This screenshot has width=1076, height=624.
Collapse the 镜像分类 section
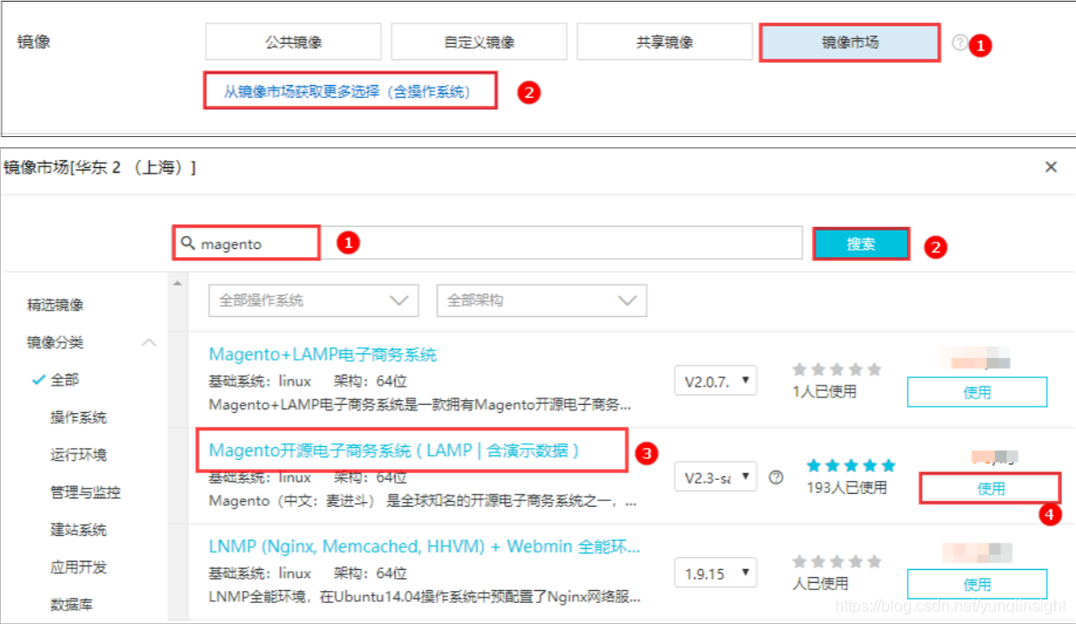(149, 342)
